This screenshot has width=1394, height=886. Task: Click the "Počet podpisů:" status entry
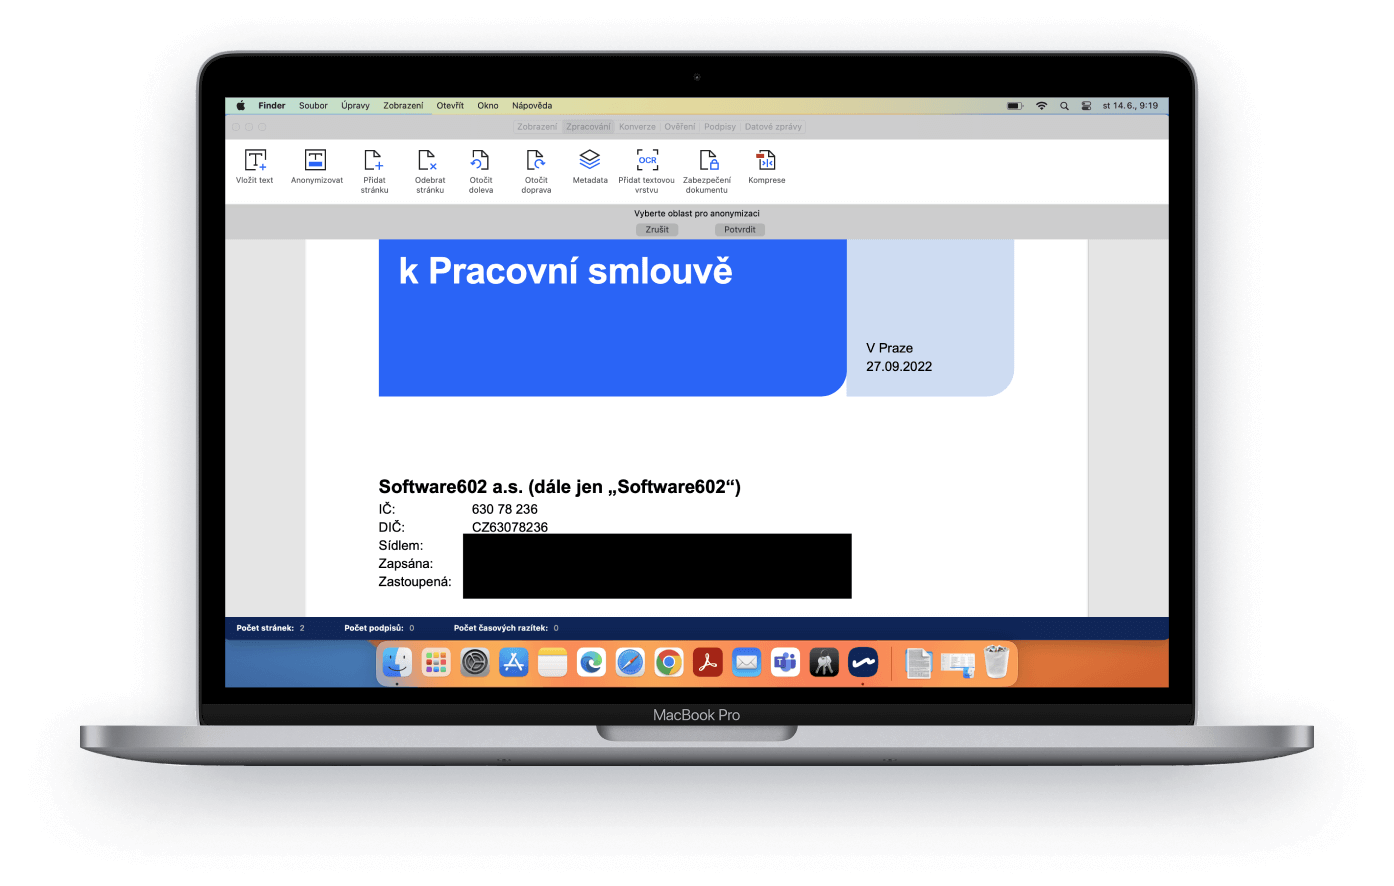(x=379, y=628)
